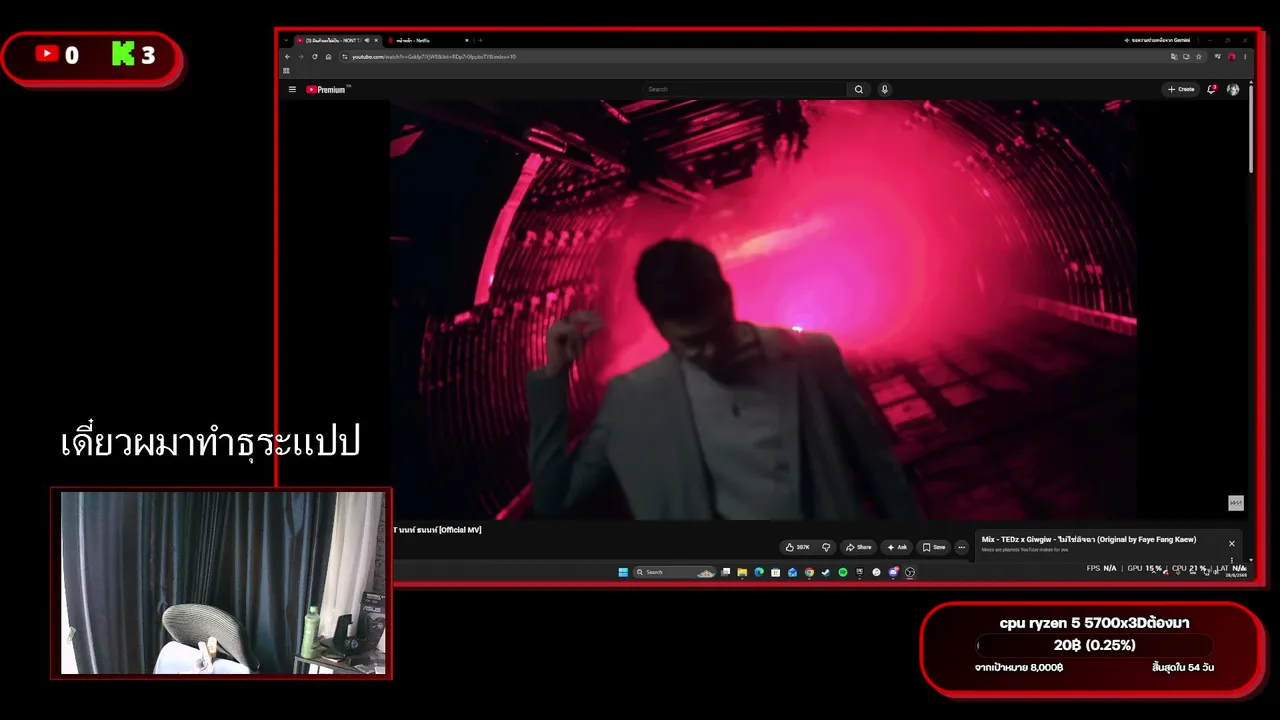Image resolution: width=1280 pixels, height=720 pixels.
Task: Open the Mix playlist options menu
Action: (x=1231, y=560)
